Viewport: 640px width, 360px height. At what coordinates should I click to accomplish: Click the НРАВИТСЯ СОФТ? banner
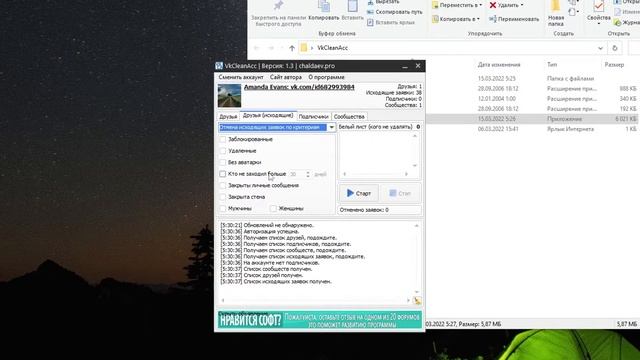pyautogui.click(x=320, y=320)
